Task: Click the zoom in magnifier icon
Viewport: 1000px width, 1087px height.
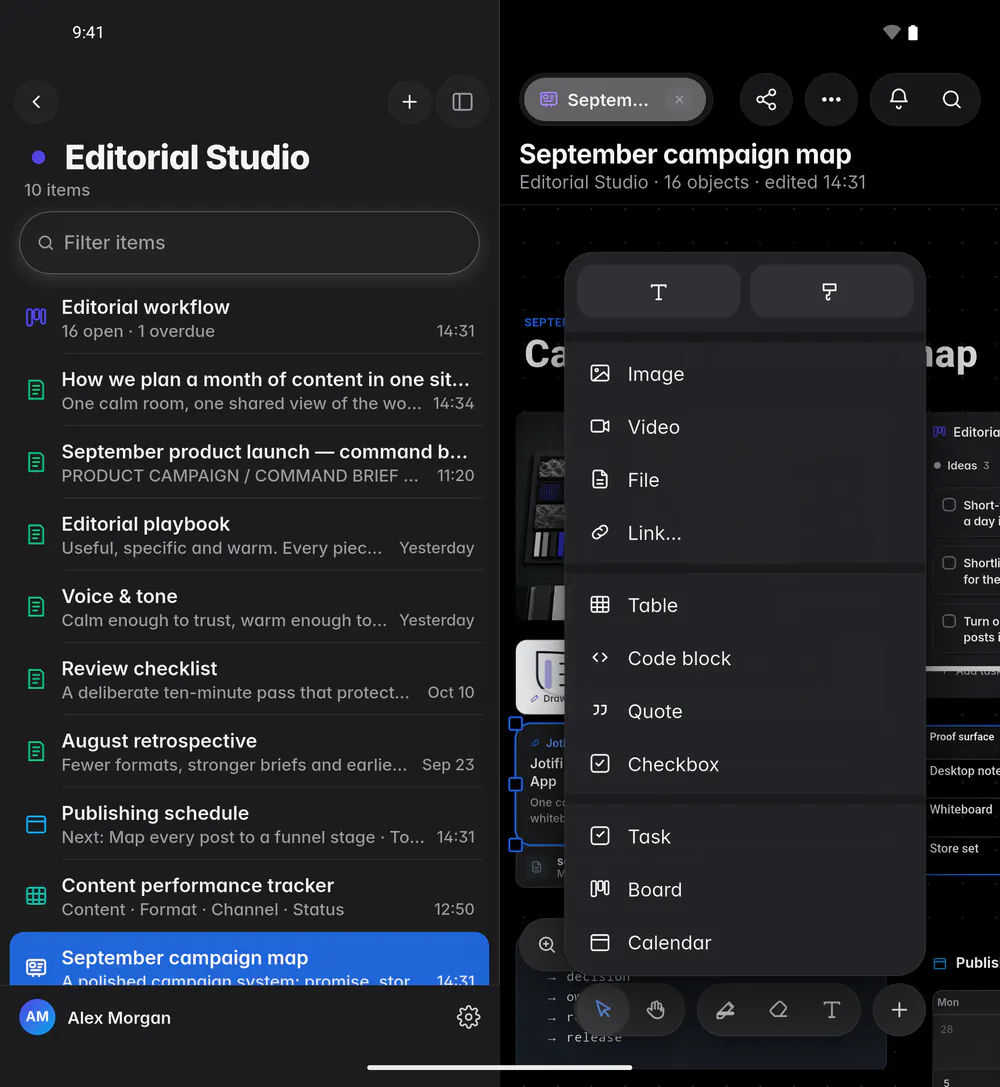Action: pos(546,944)
